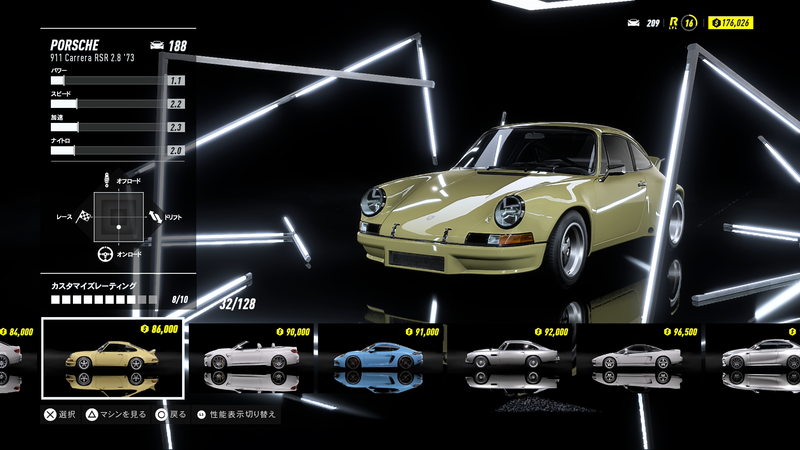The image size is (800, 450).
Task: Click the 選択 button label
Action: click(67, 415)
